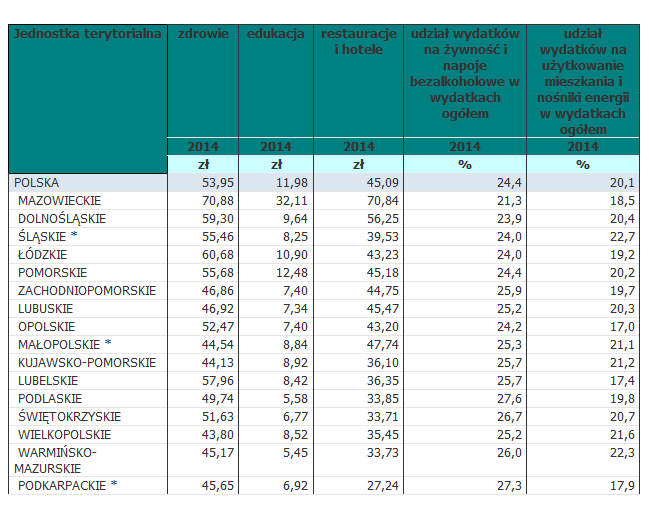Click the 2014 year cell under edukacja
This screenshot has width=649, height=517.
tap(276, 147)
